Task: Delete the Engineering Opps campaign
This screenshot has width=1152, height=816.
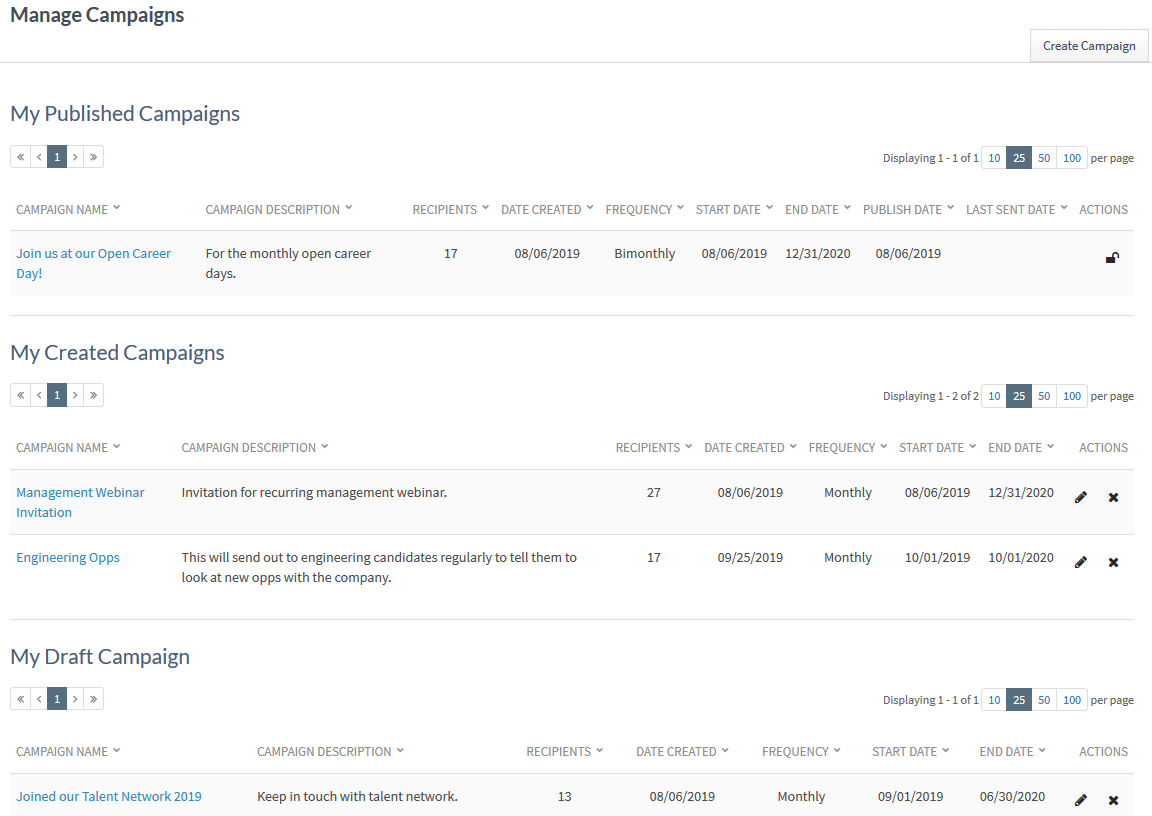Action: pos(1113,562)
